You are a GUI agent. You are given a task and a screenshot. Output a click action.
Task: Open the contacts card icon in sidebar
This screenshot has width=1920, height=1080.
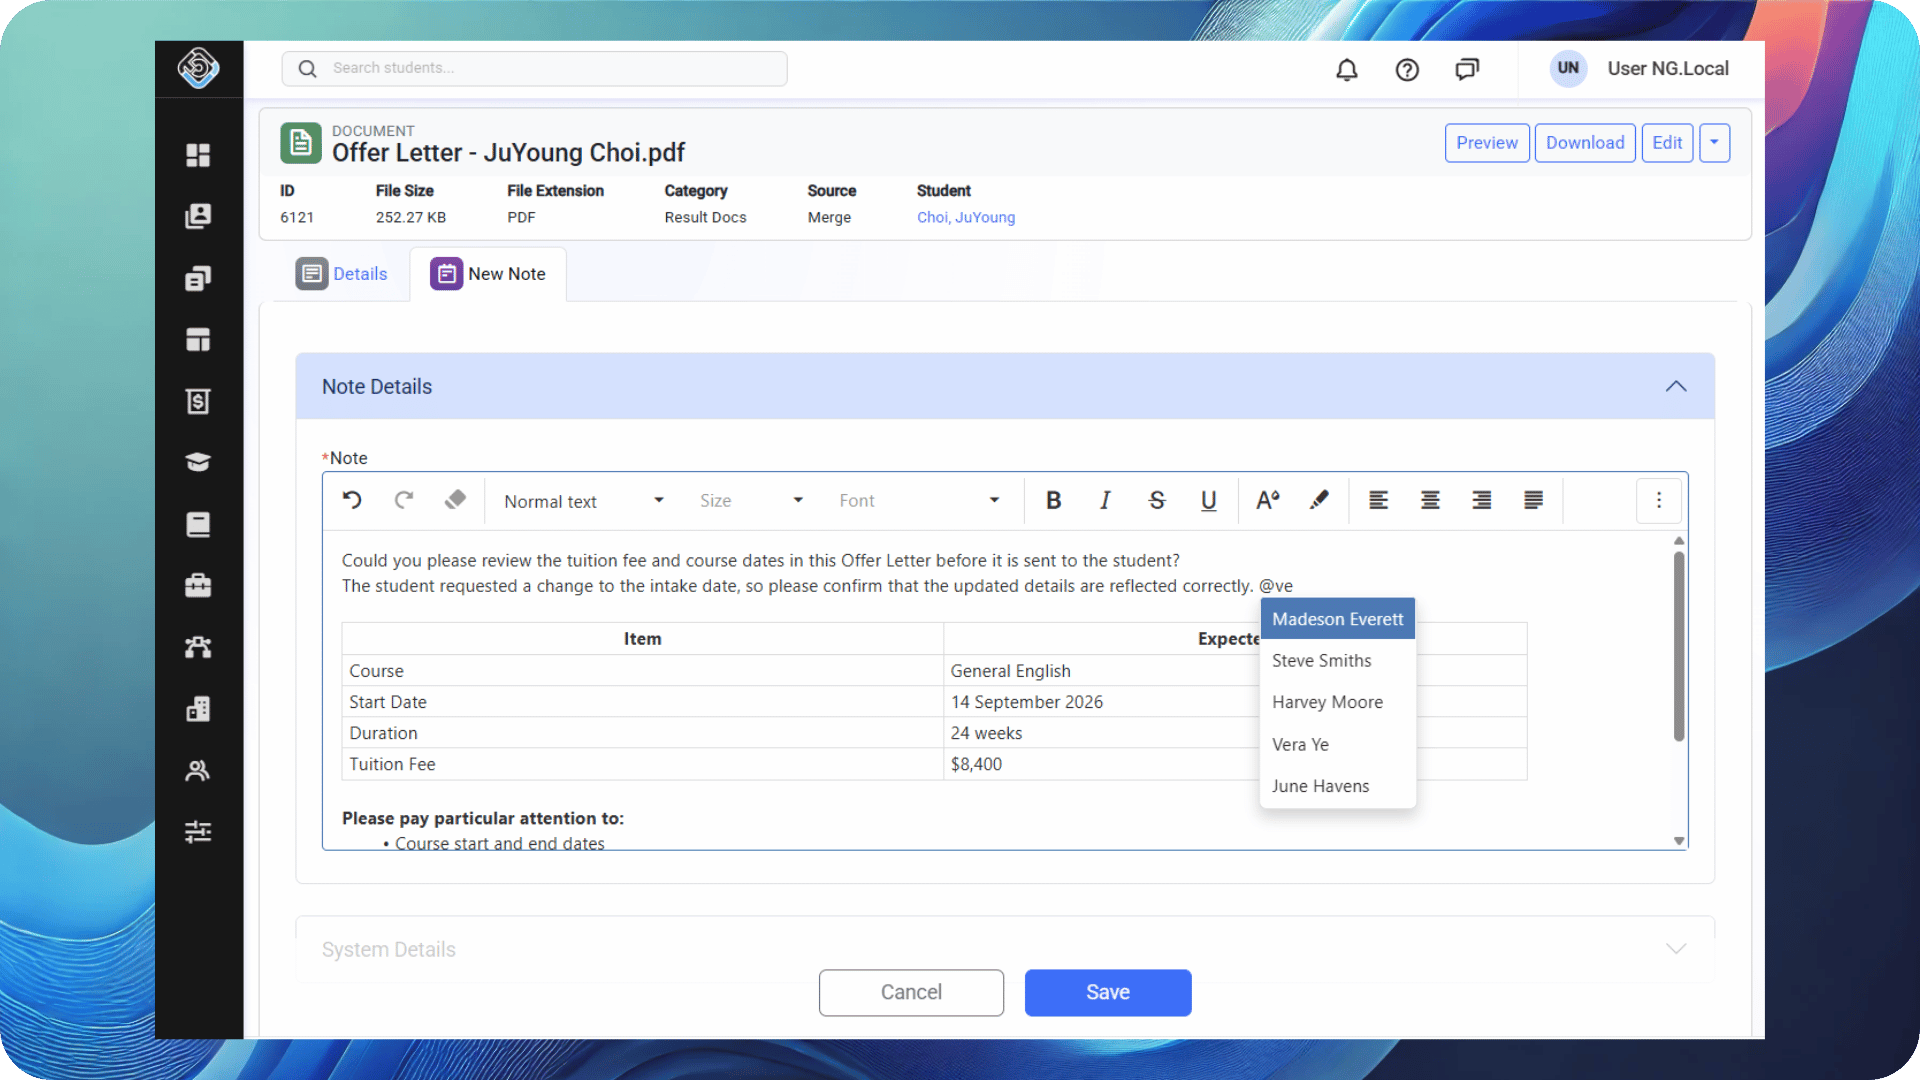tap(198, 216)
